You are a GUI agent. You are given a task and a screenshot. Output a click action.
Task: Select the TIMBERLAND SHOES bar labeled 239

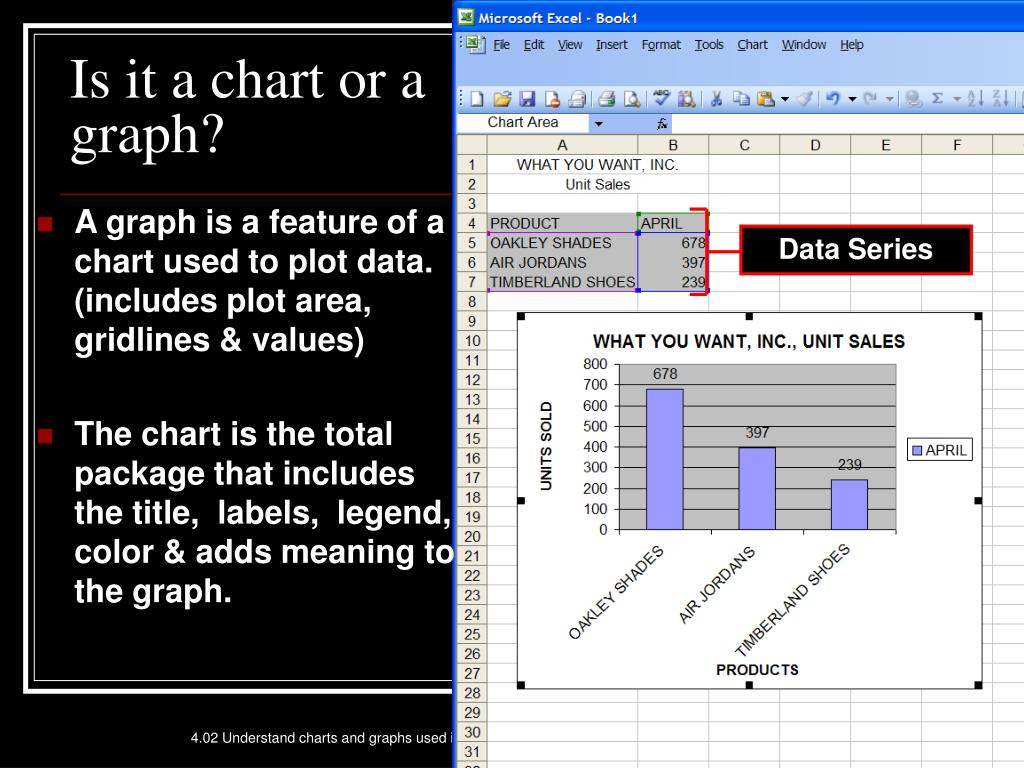coord(849,505)
